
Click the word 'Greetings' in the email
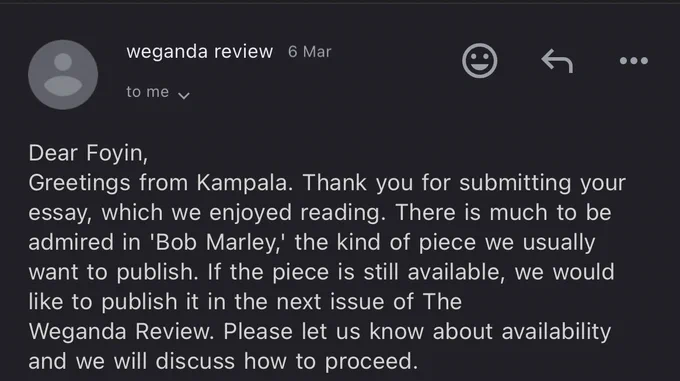79,182
